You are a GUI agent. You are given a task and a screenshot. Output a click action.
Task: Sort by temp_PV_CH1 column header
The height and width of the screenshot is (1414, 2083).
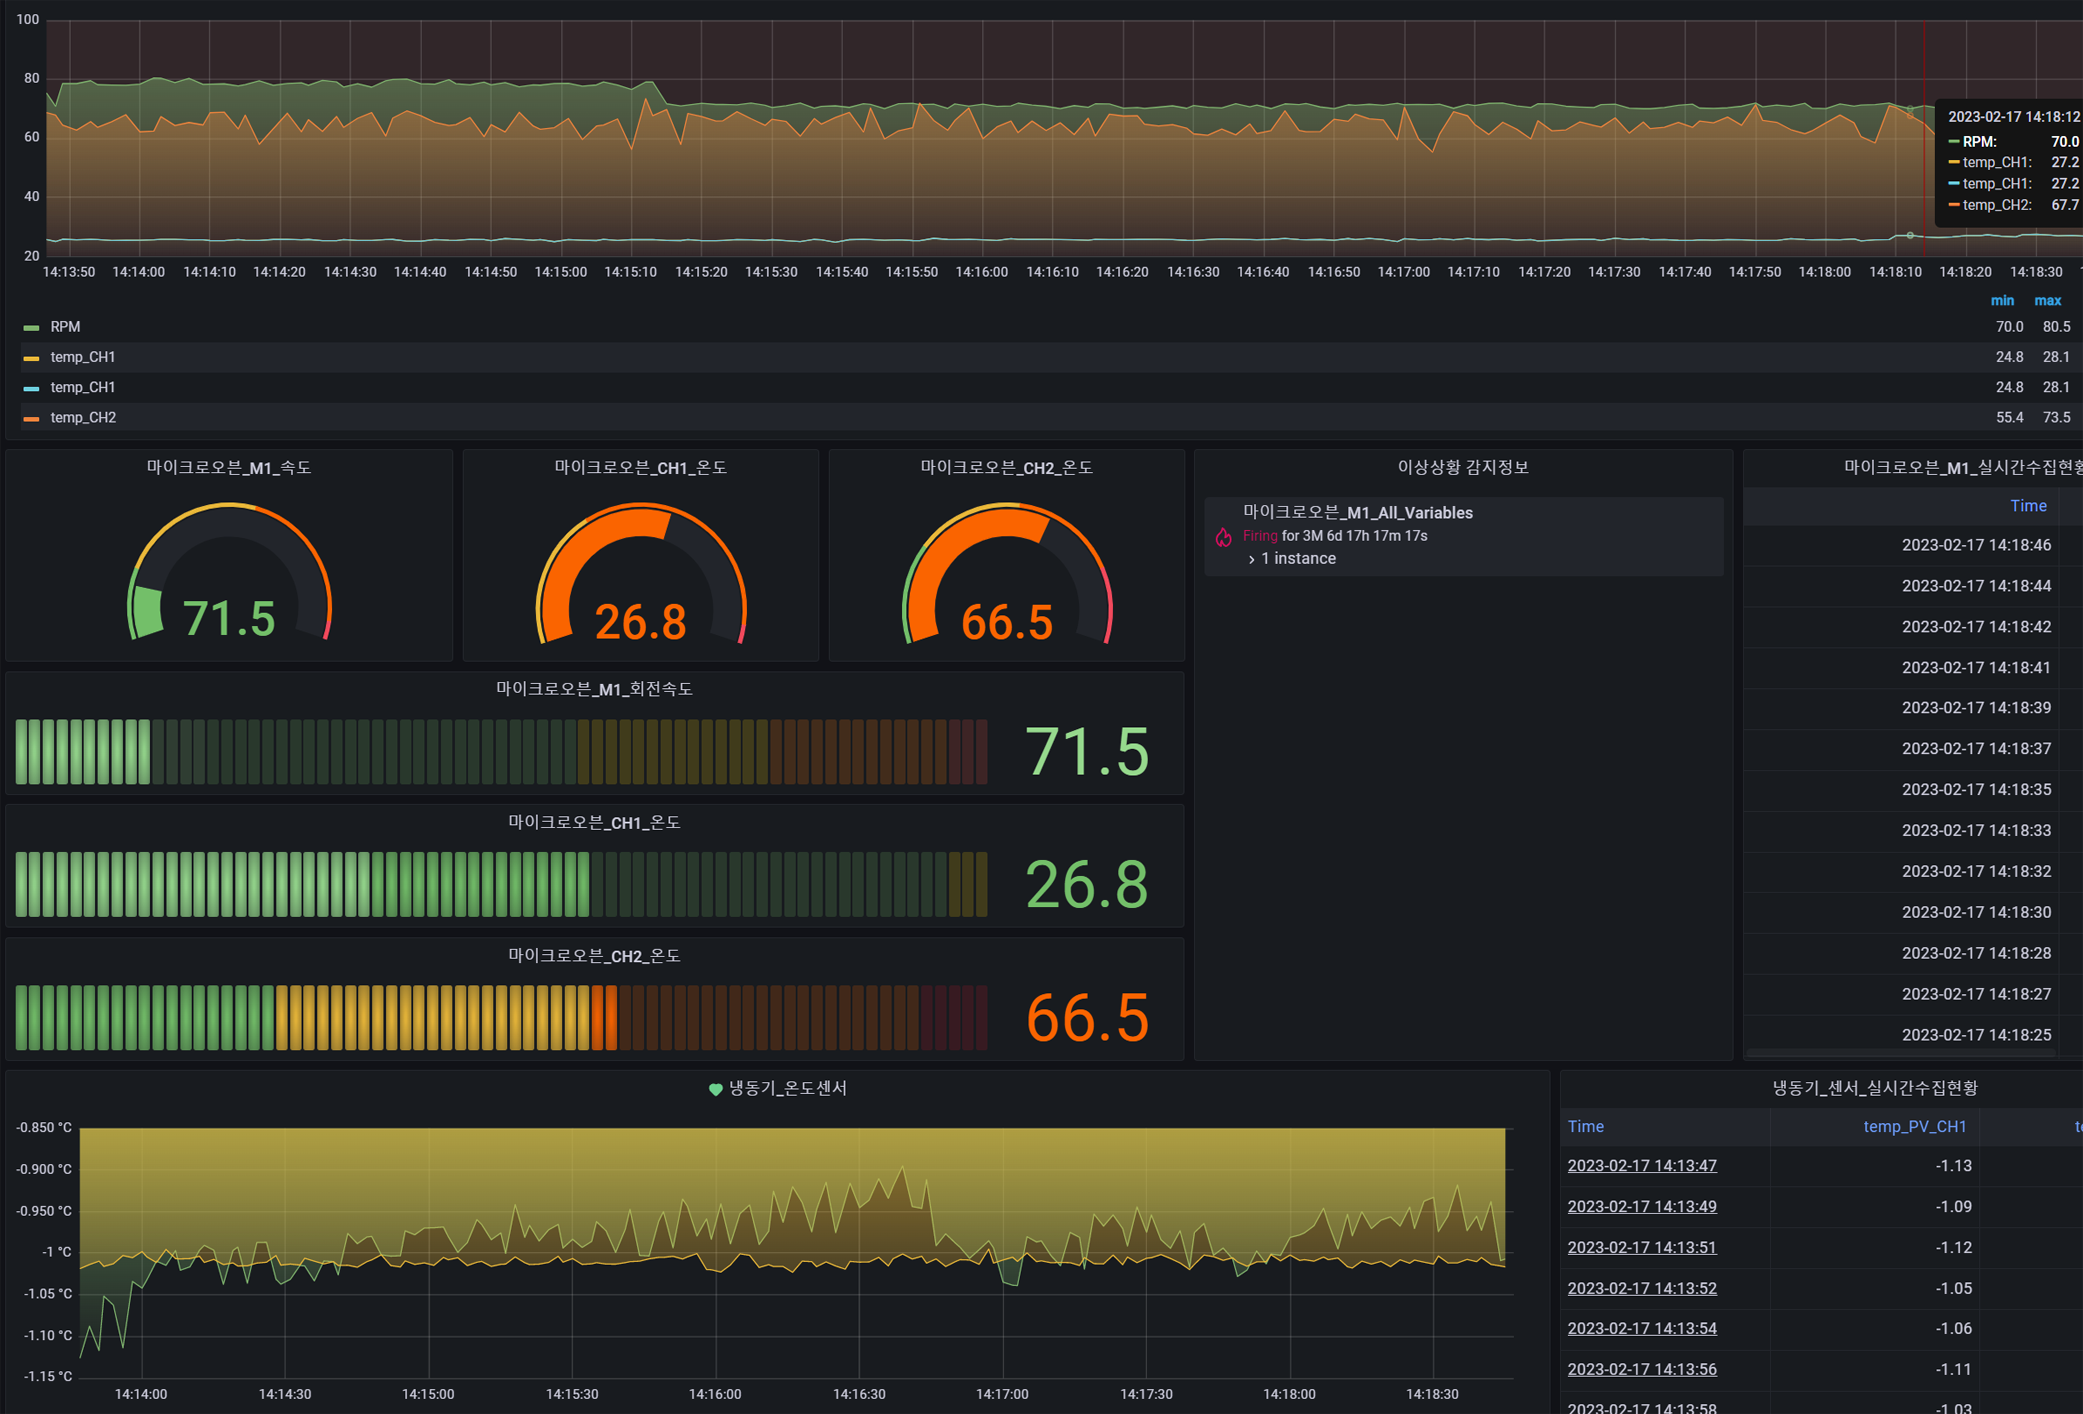coord(1914,1126)
